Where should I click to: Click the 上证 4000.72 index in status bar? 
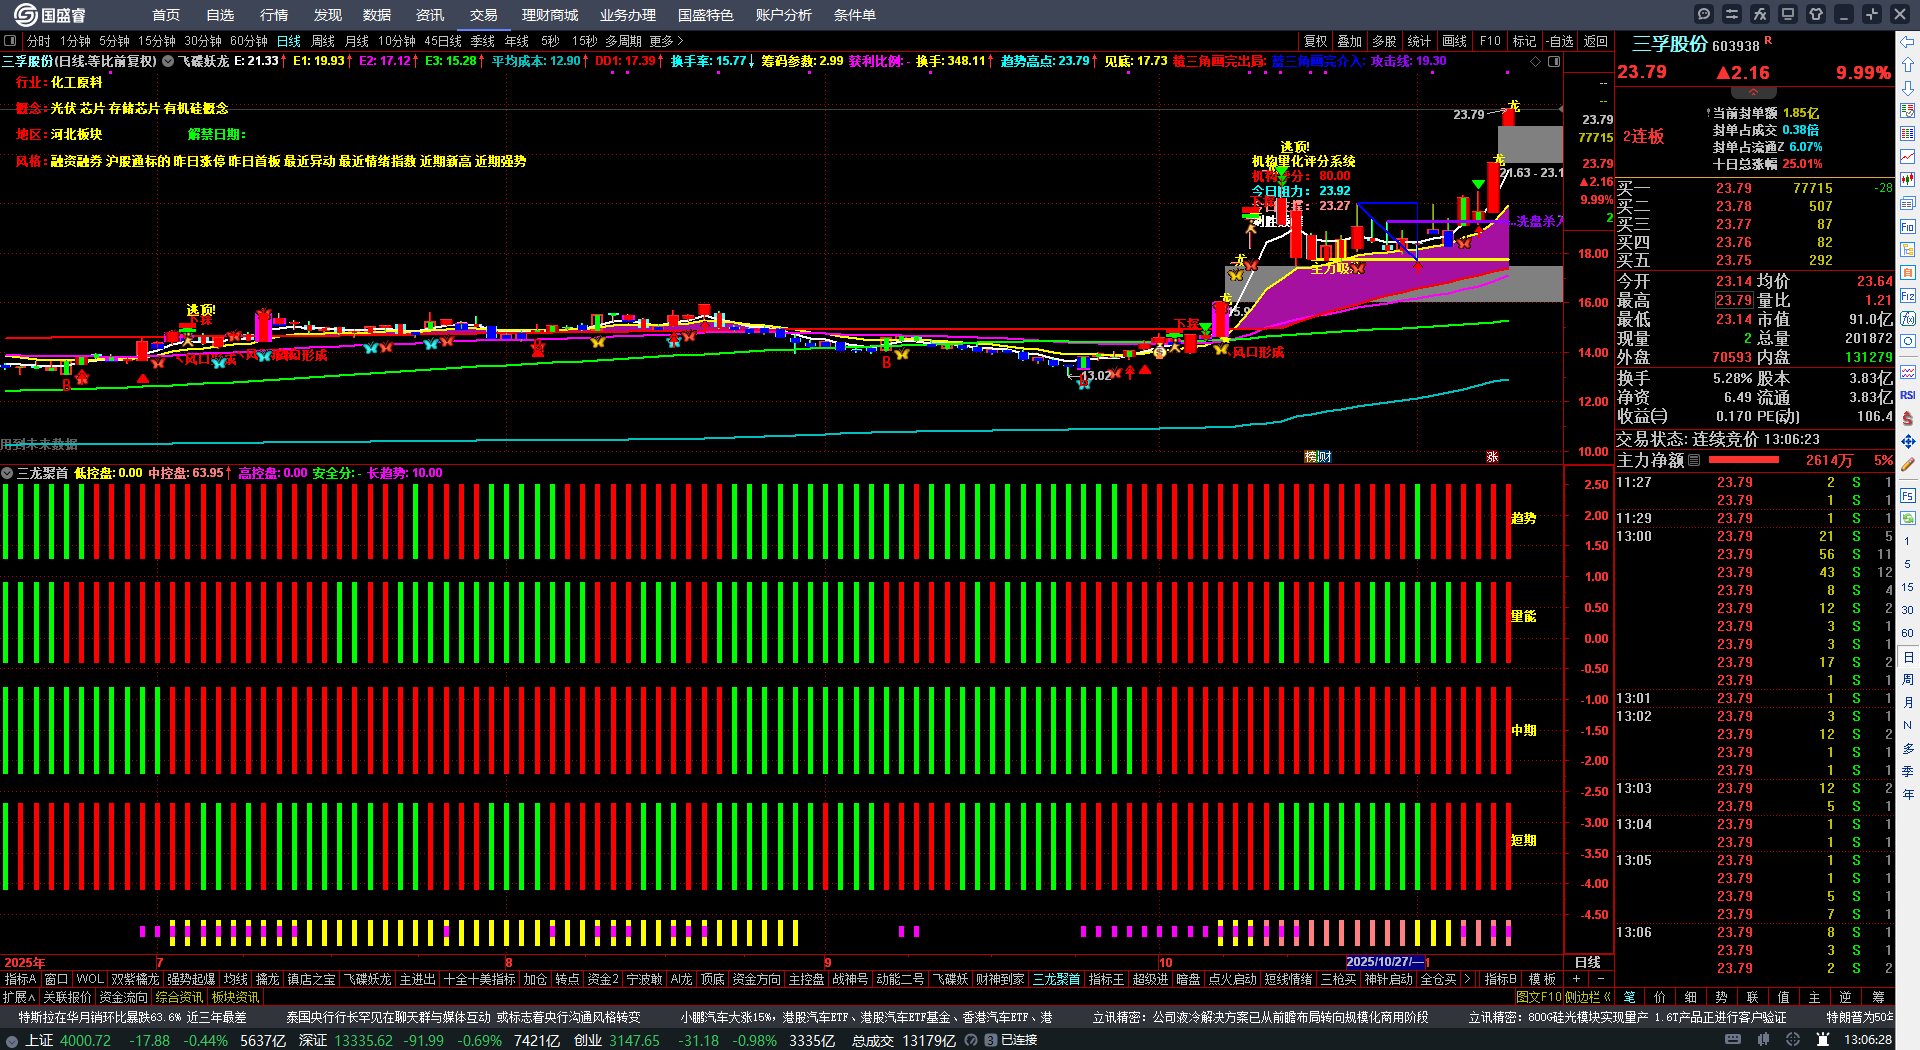pos(68,1040)
